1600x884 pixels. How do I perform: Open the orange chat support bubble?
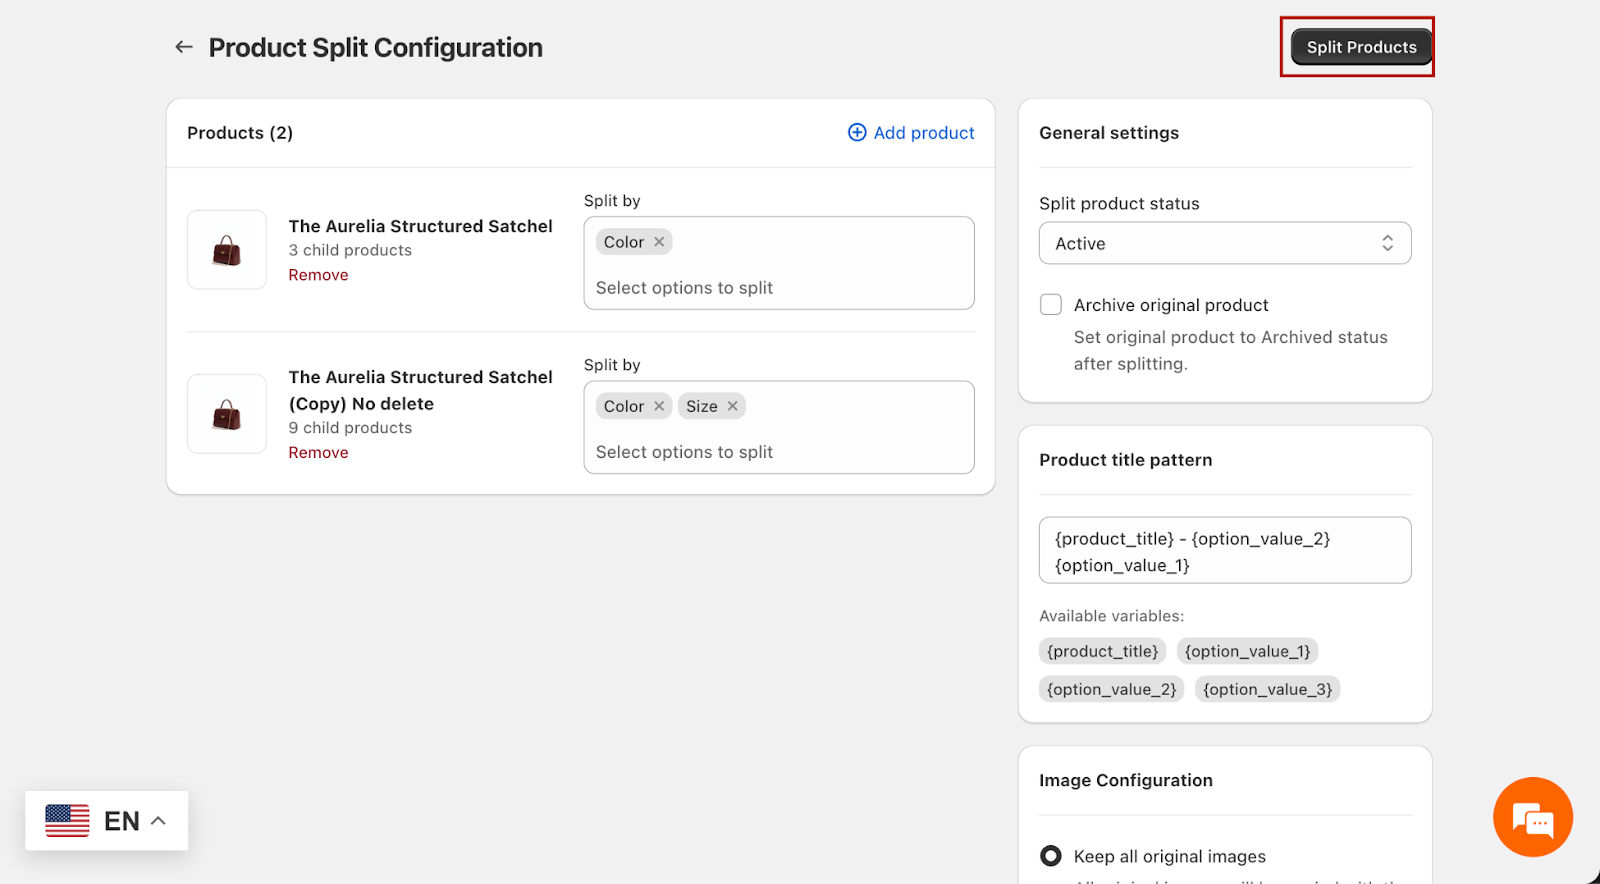[x=1532, y=817]
